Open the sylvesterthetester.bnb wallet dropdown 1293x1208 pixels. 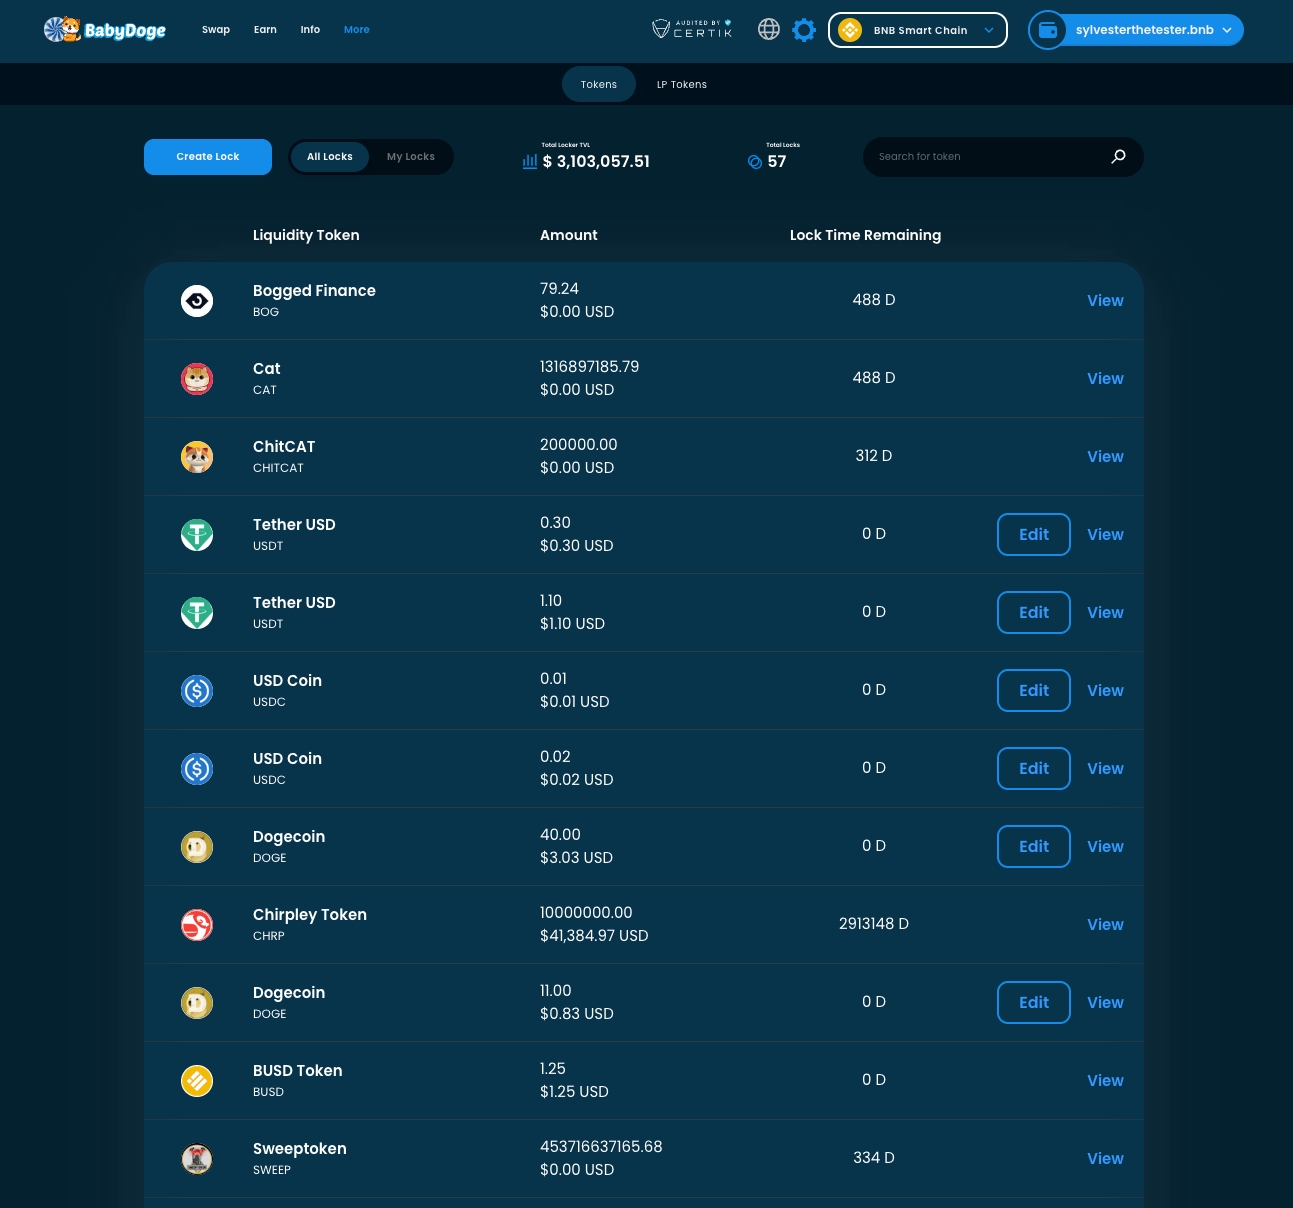pos(1136,30)
